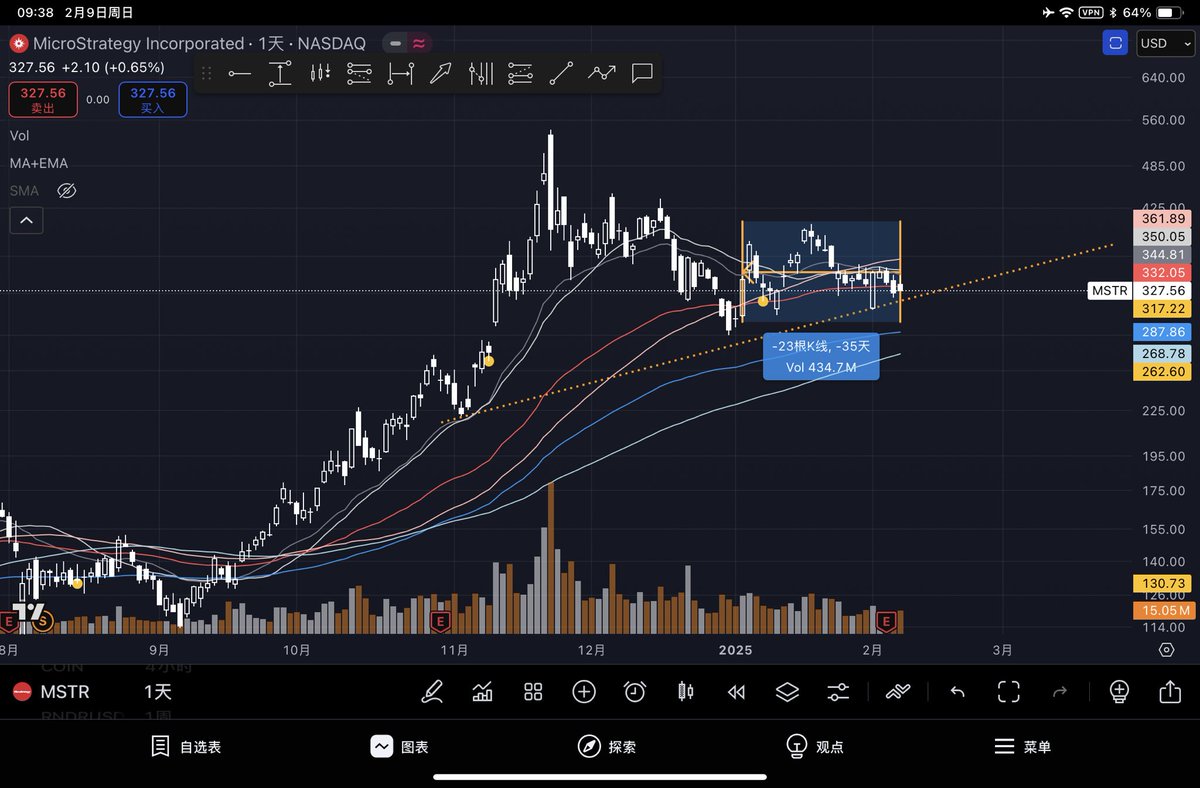
Task: Enter fullscreen chart mode
Action: coord(1009,692)
